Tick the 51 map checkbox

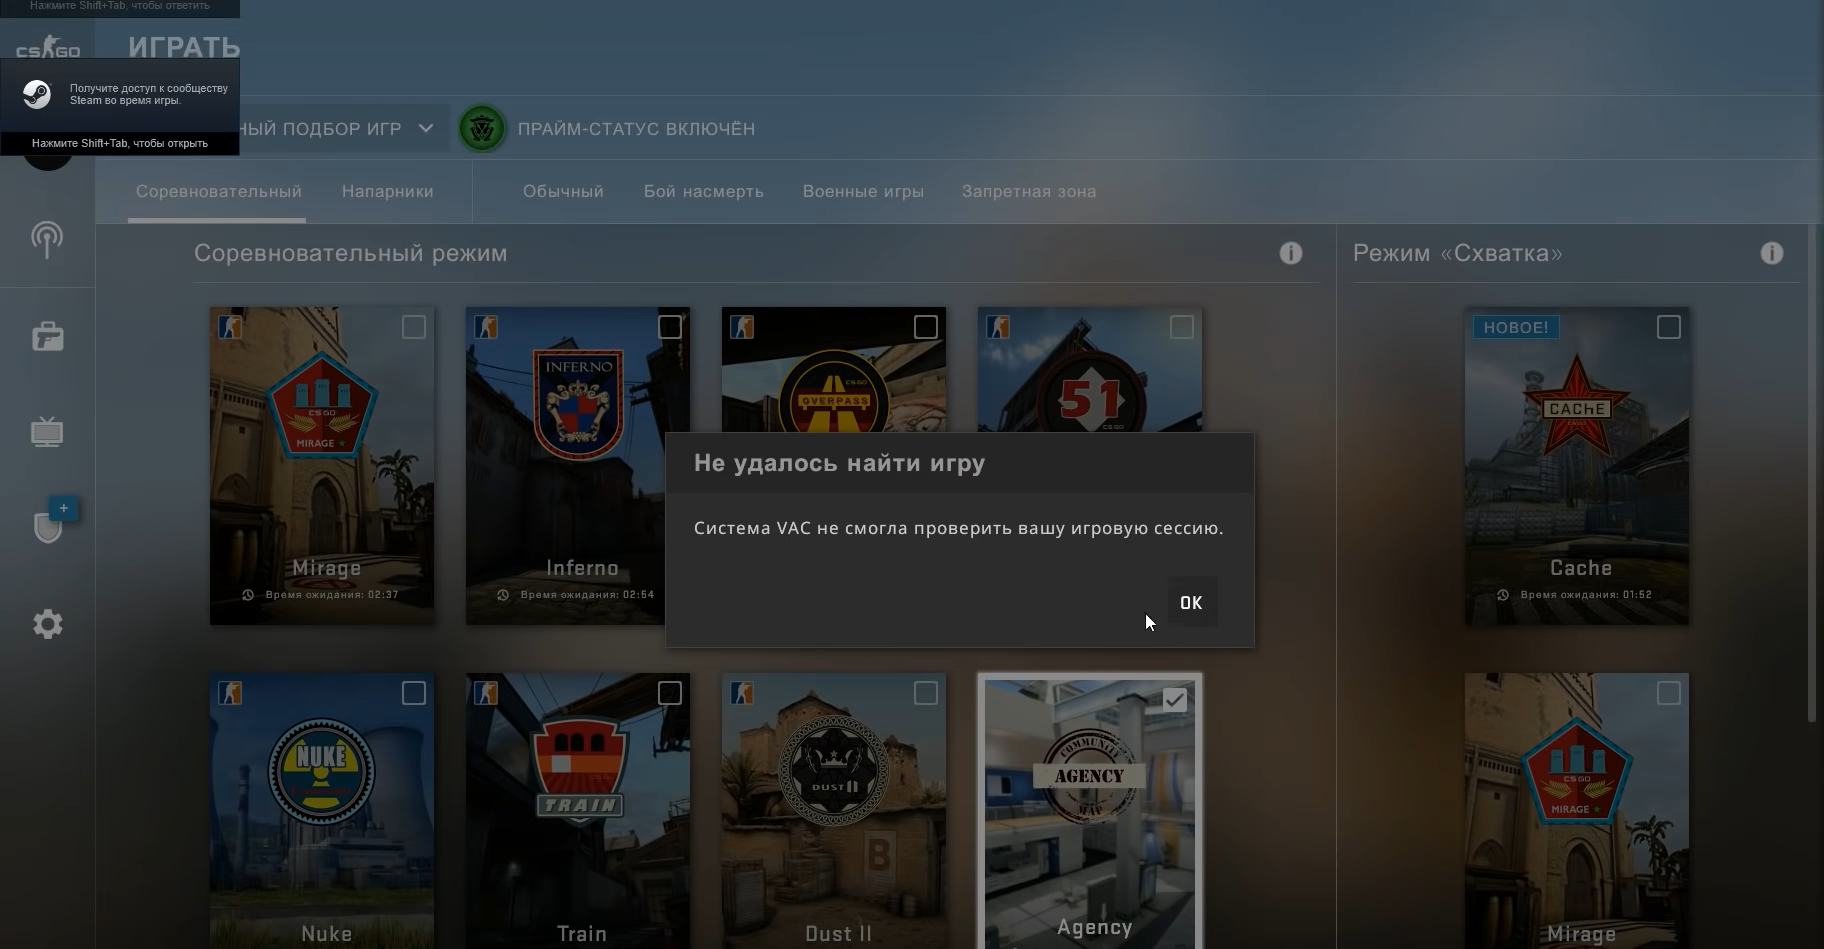1182,327
